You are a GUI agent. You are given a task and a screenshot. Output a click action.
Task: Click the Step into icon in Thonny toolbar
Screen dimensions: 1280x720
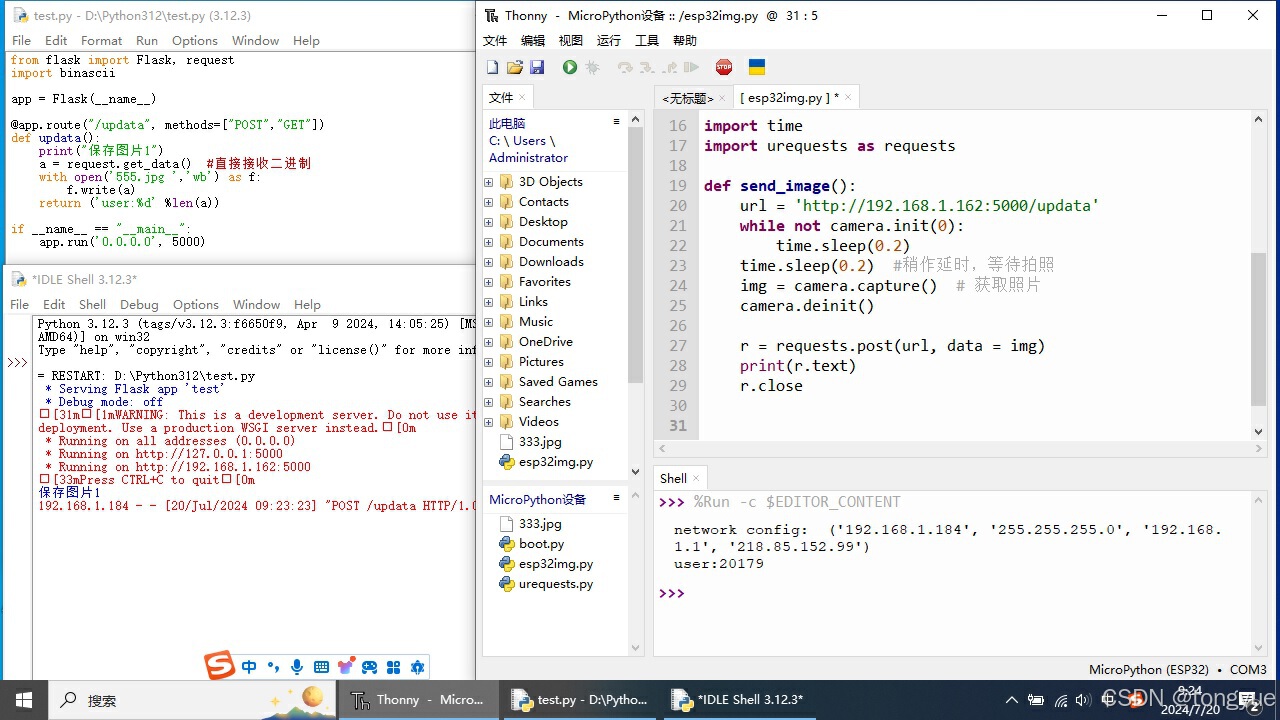pos(647,67)
